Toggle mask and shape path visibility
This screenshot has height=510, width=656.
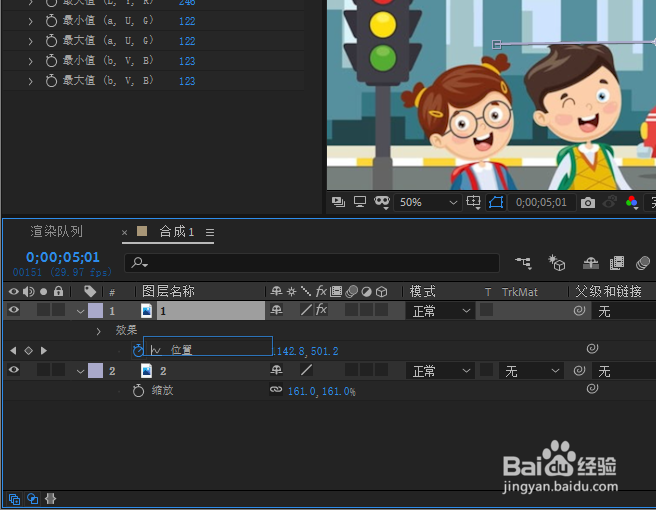coord(496,202)
